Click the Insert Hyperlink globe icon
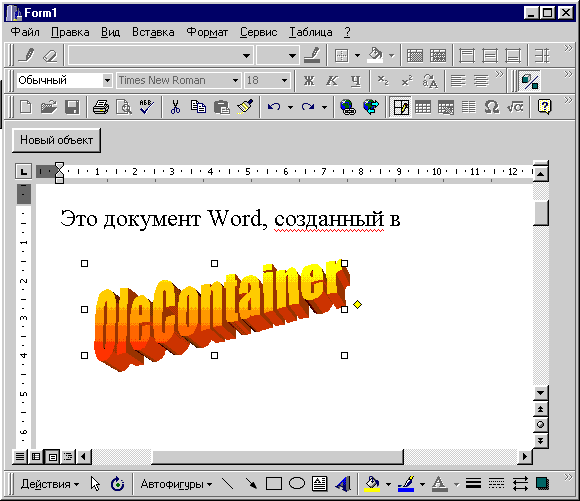 [347, 107]
